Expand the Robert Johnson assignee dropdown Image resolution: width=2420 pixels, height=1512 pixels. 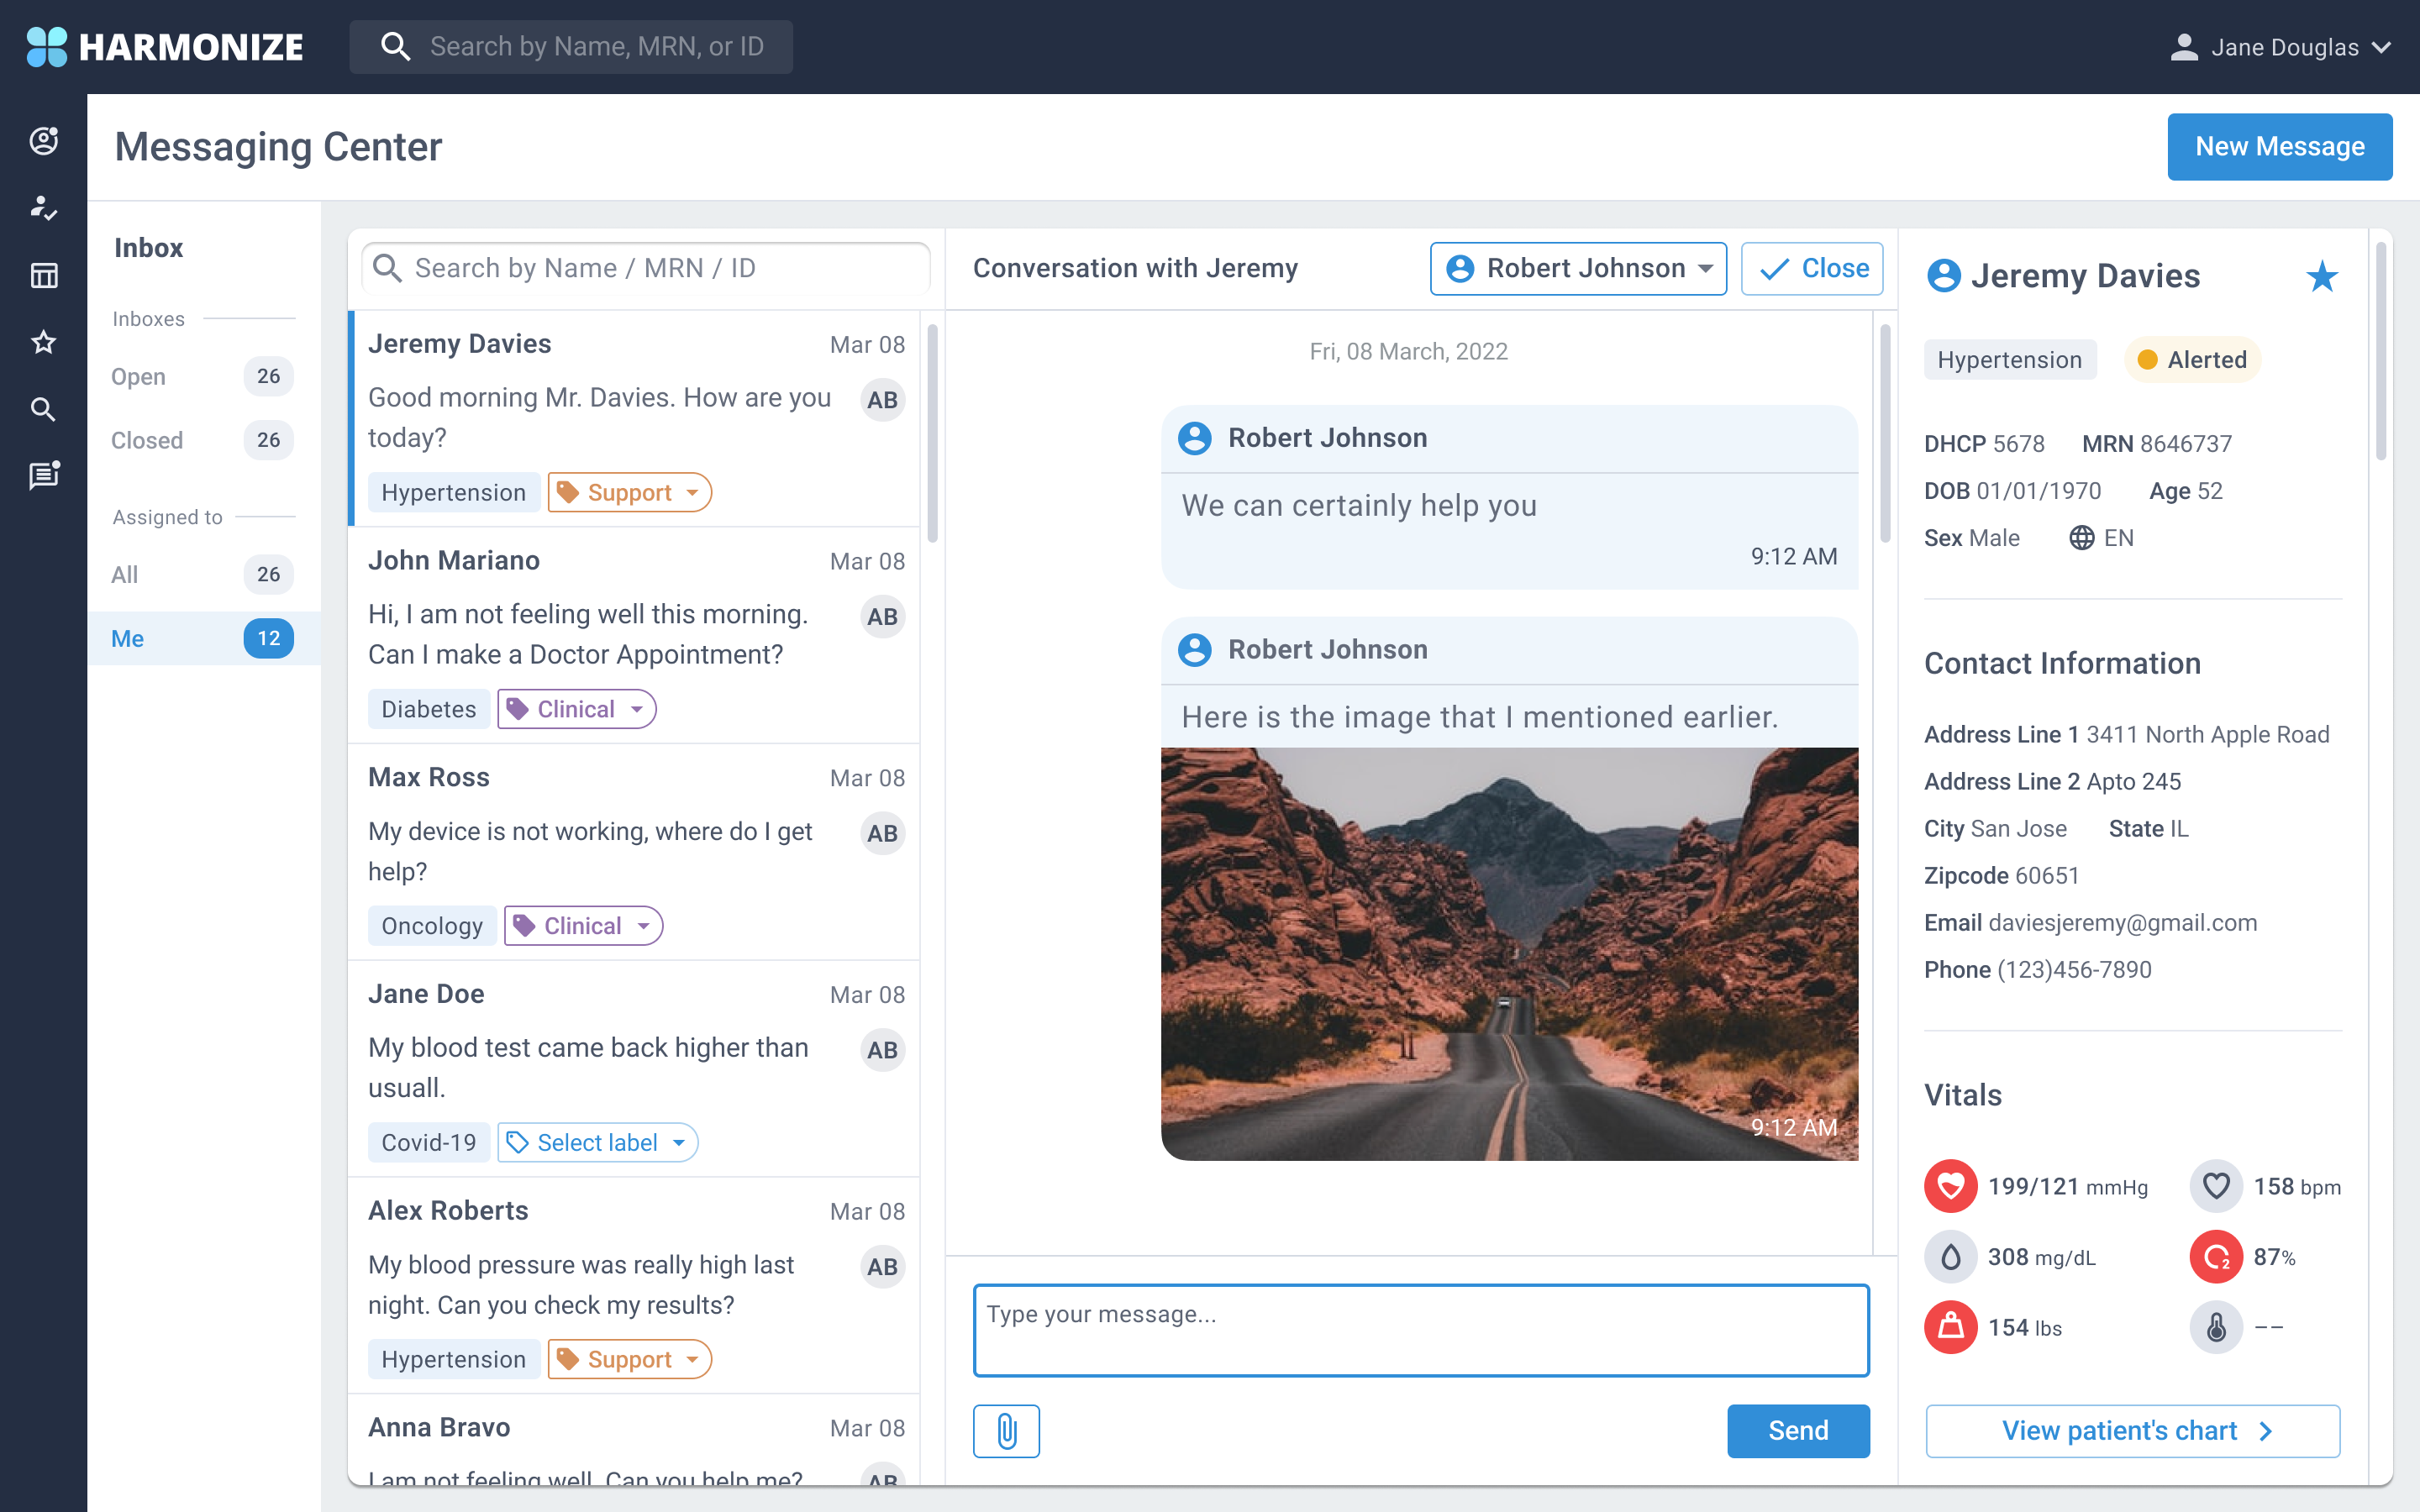pyautogui.click(x=1578, y=268)
